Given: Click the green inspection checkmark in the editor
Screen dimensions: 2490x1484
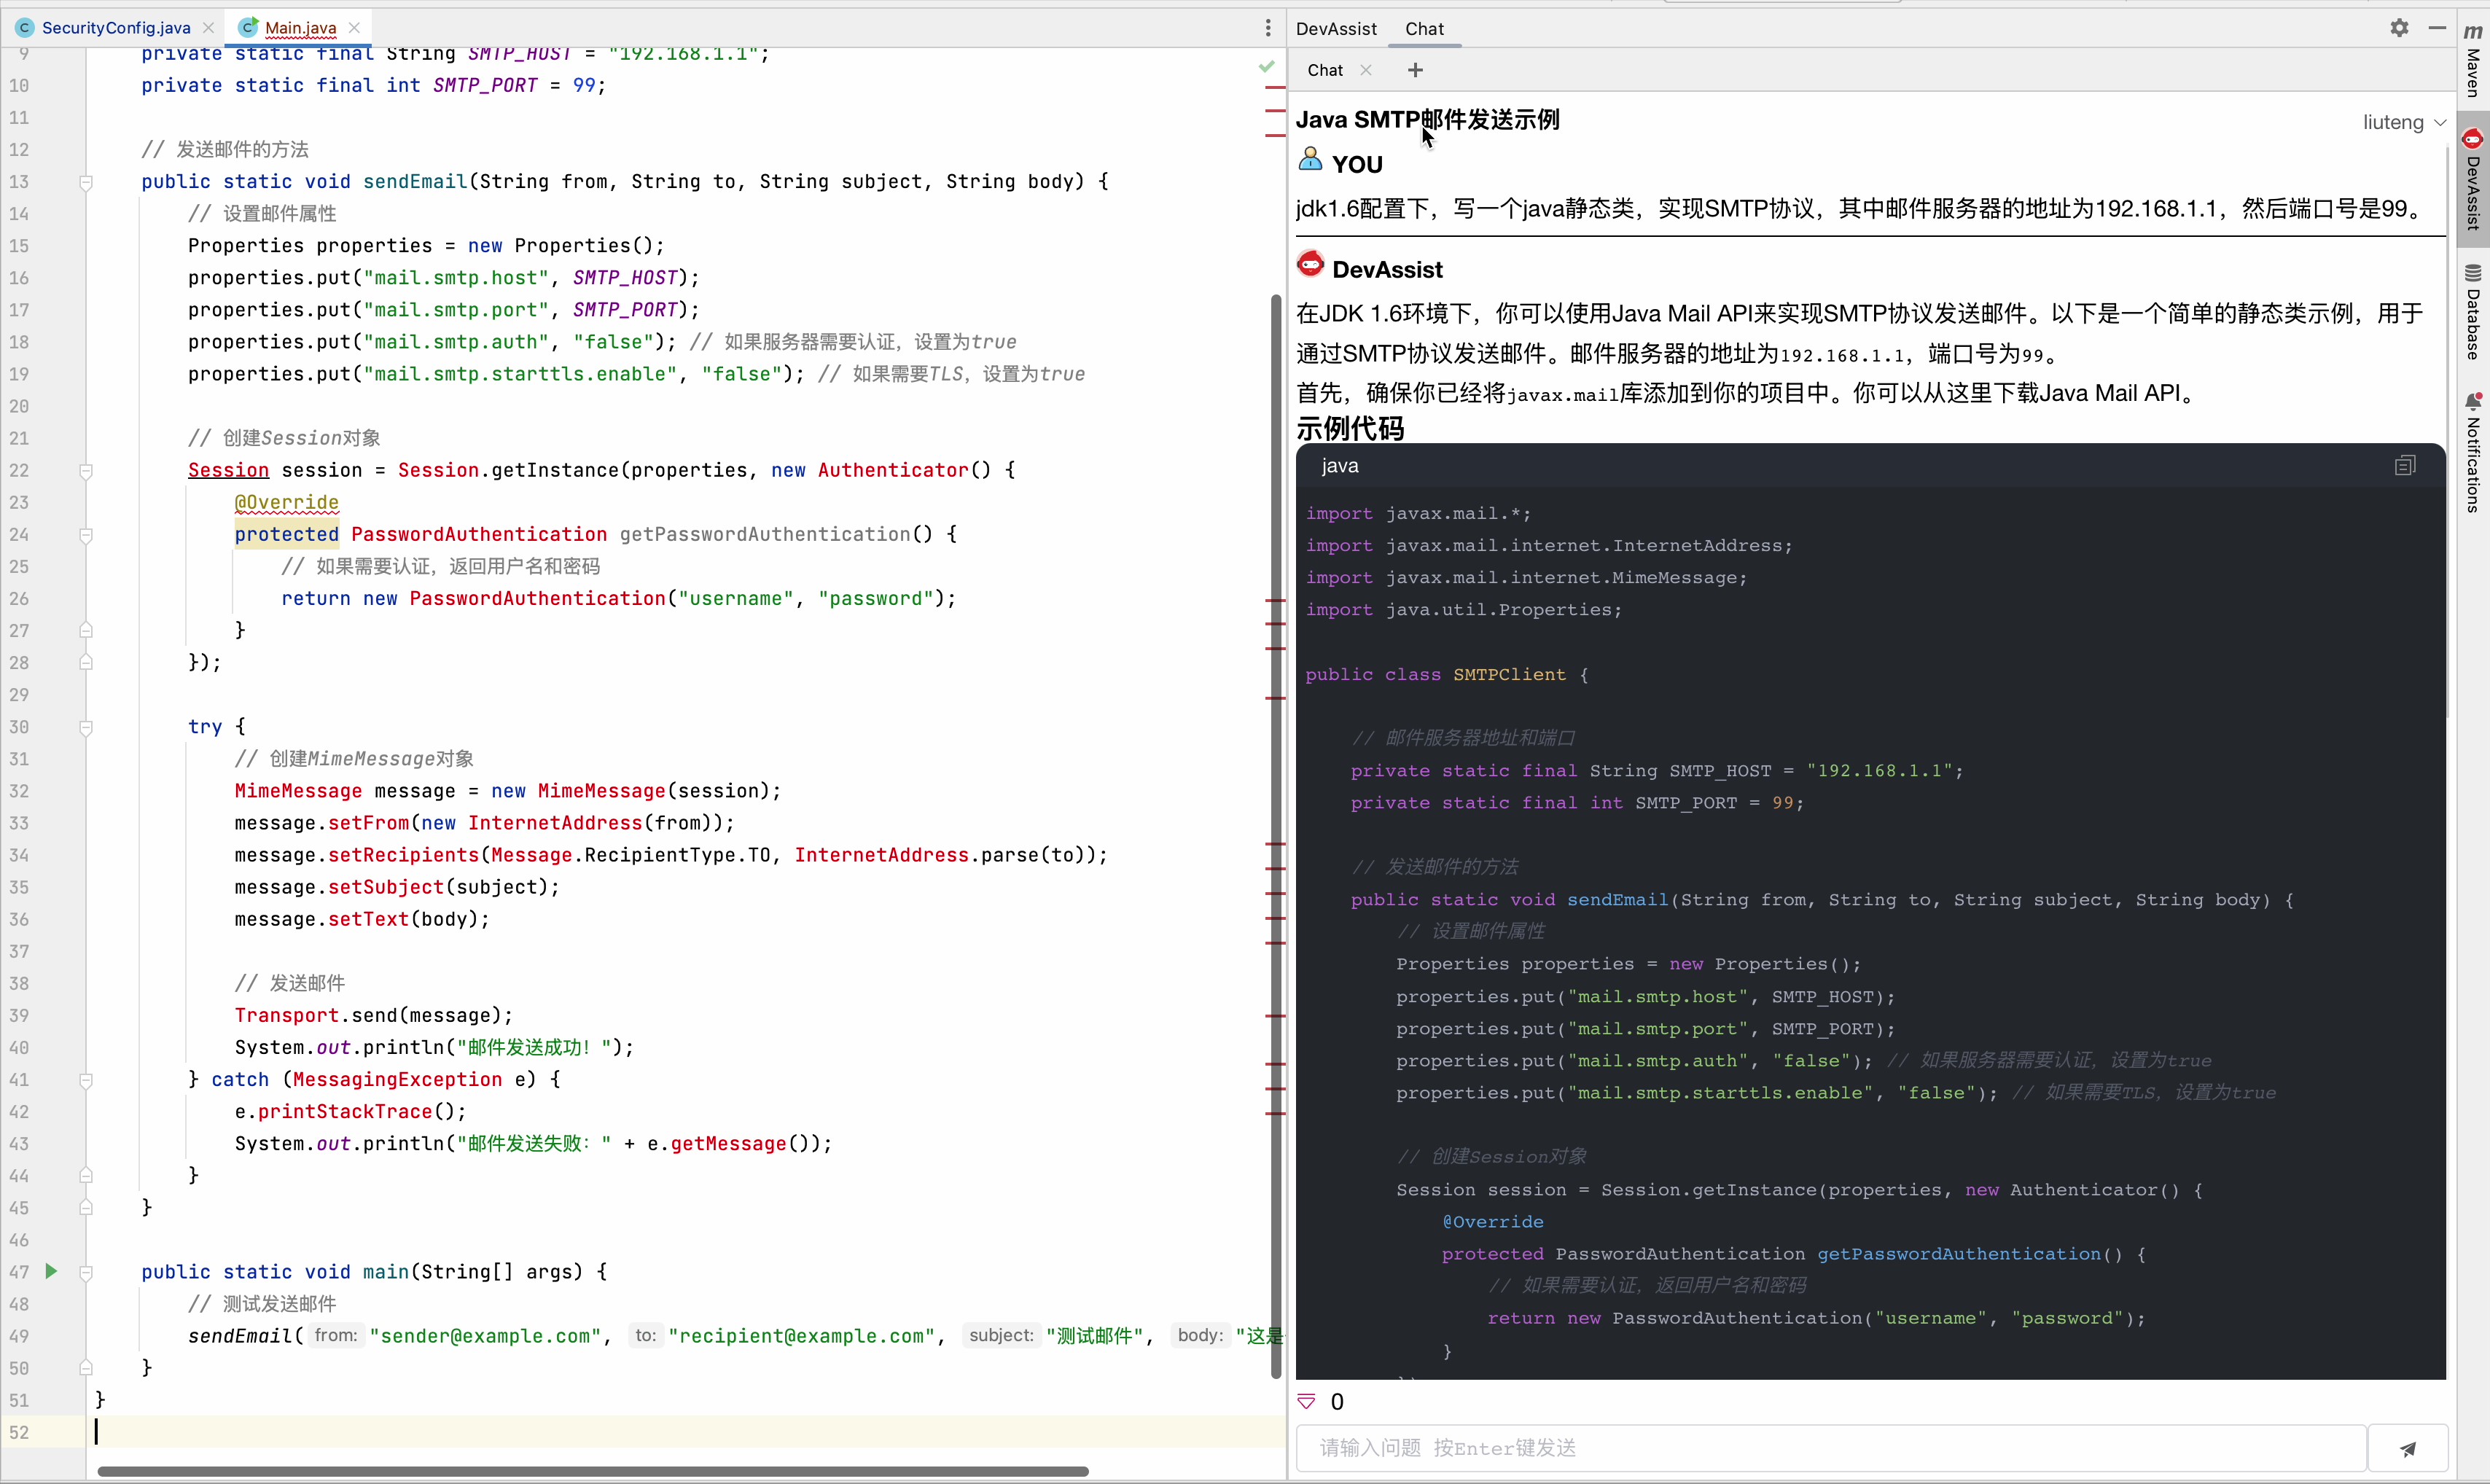Looking at the screenshot, I should point(1267,66).
